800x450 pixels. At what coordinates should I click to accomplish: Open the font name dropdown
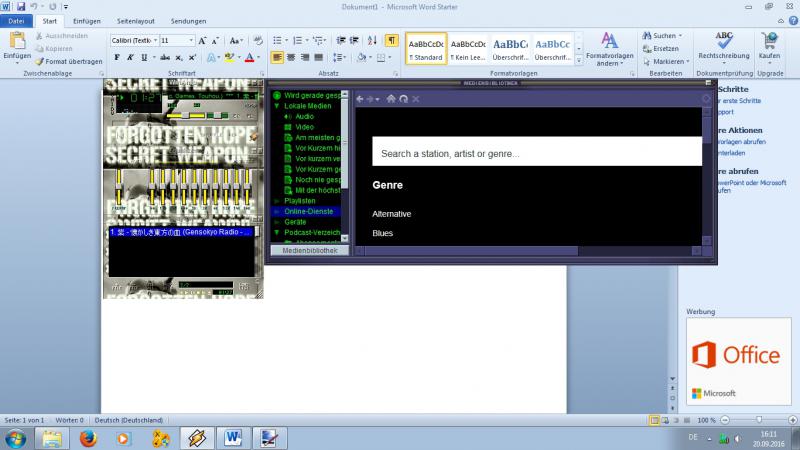tap(156, 40)
